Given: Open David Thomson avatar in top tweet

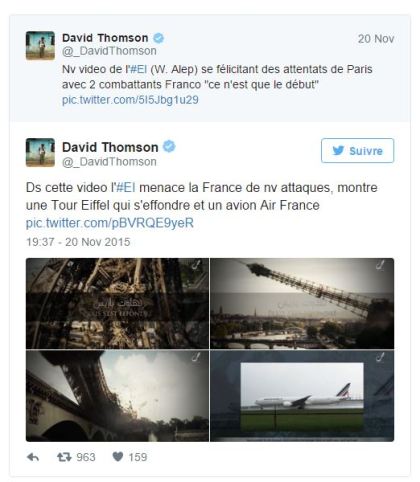Looking at the screenshot, I should tap(40, 46).
